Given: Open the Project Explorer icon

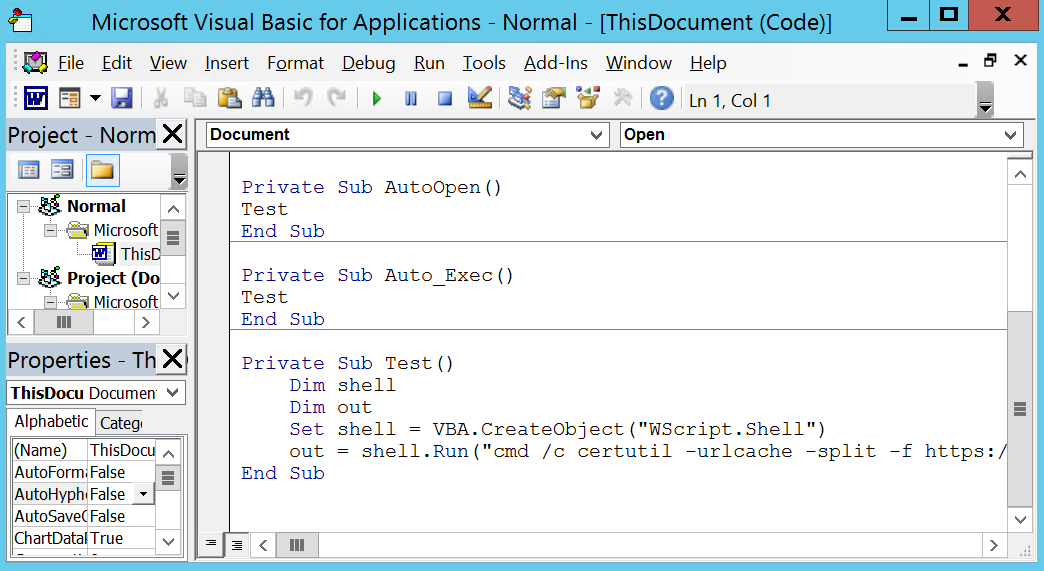Looking at the screenshot, I should click(x=519, y=100).
